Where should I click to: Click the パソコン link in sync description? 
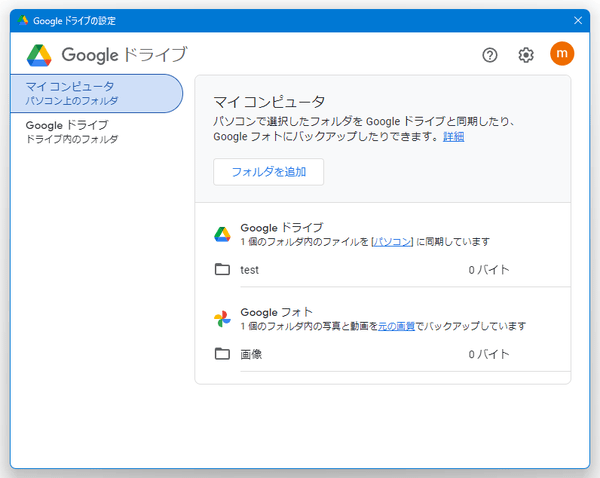tap(392, 242)
